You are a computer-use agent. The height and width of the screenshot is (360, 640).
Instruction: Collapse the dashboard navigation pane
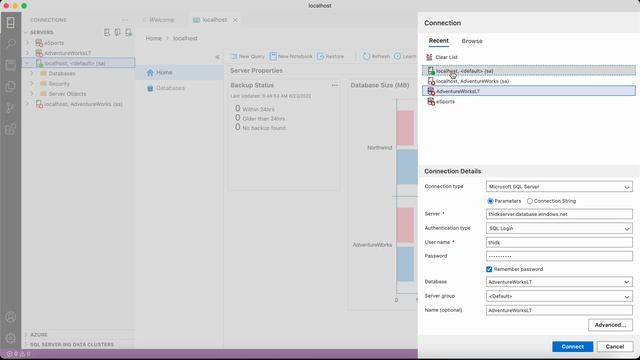[x=218, y=57]
